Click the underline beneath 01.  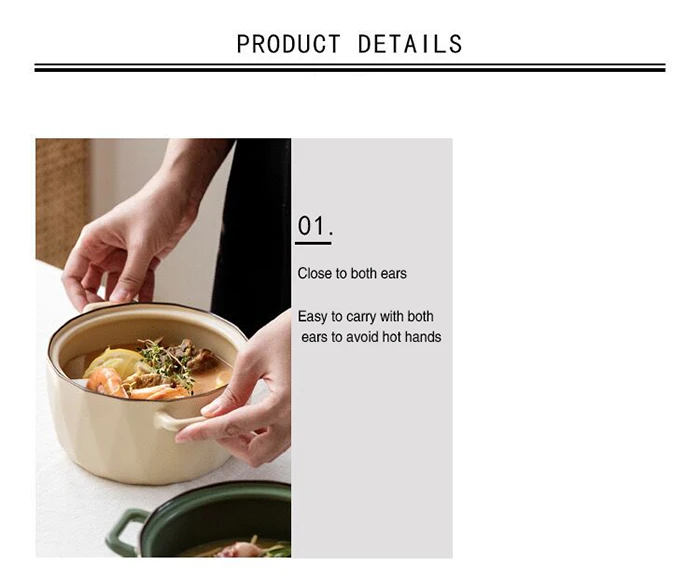pyautogui.click(x=313, y=243)
